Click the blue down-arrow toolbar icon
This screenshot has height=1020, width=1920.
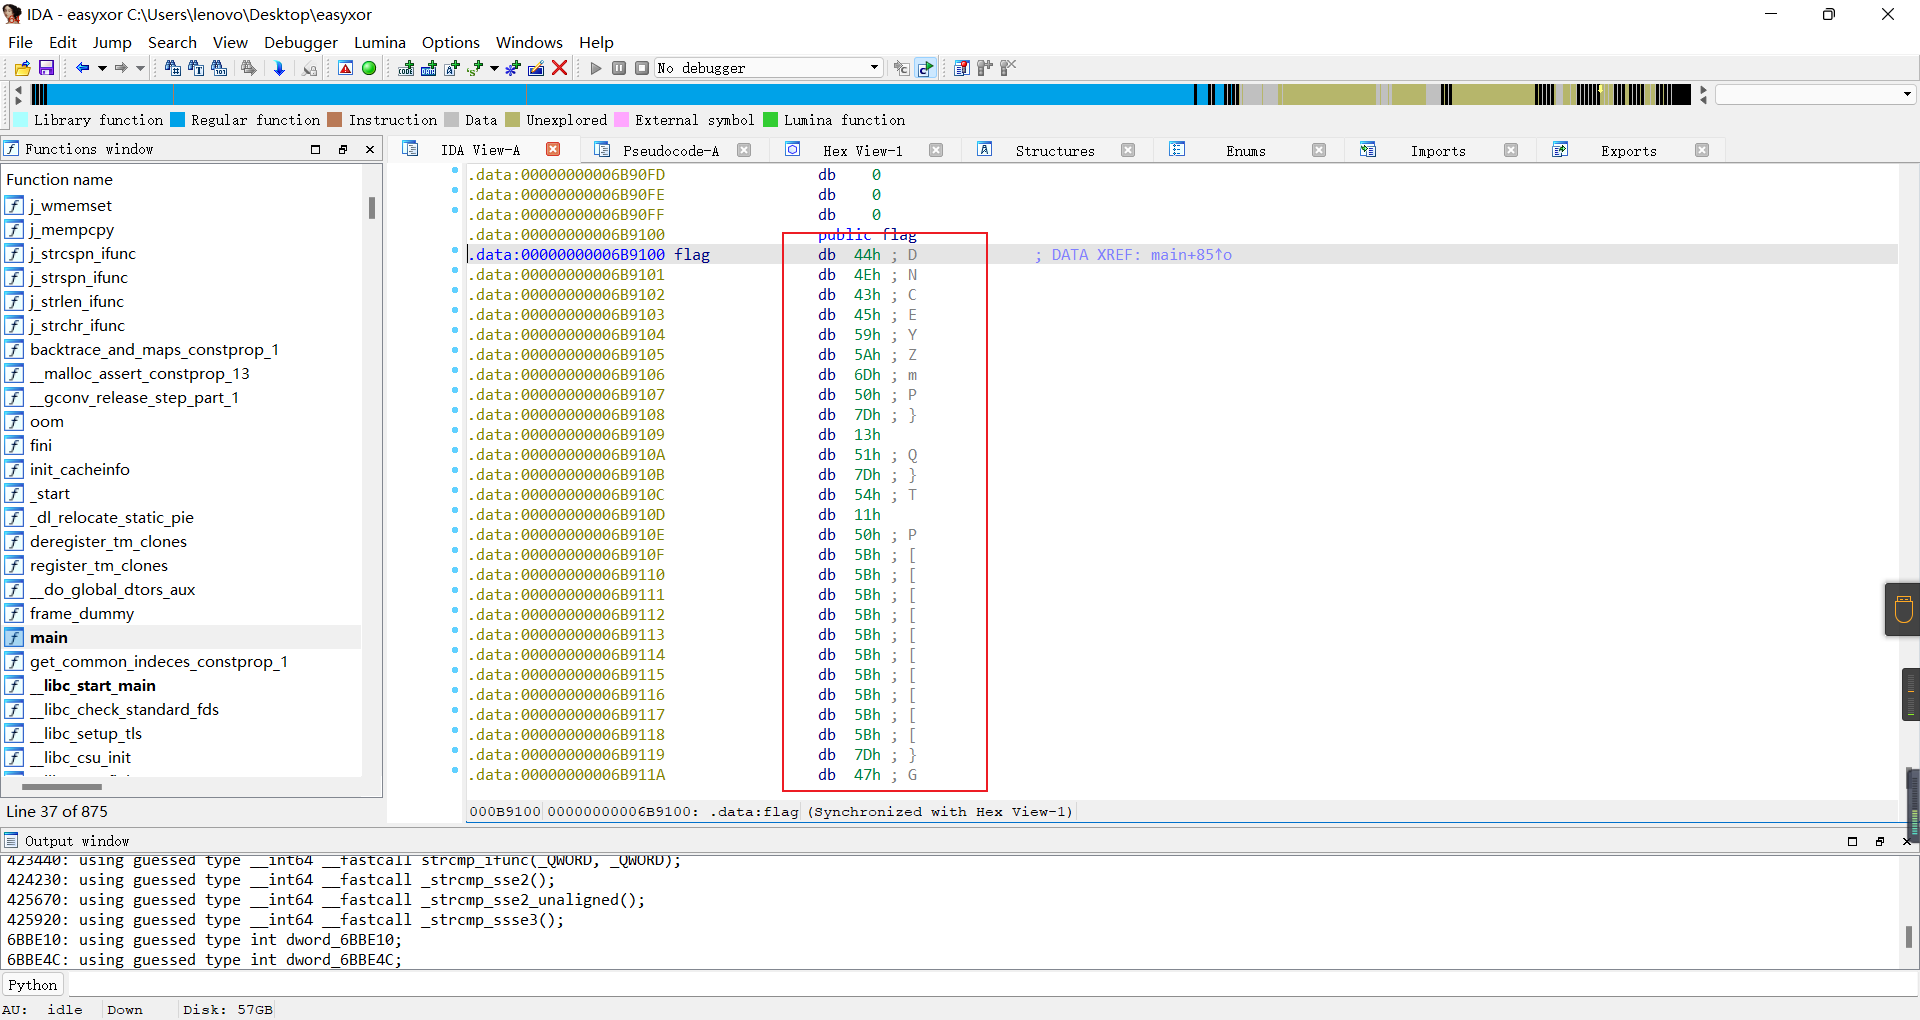click(280, 68)
